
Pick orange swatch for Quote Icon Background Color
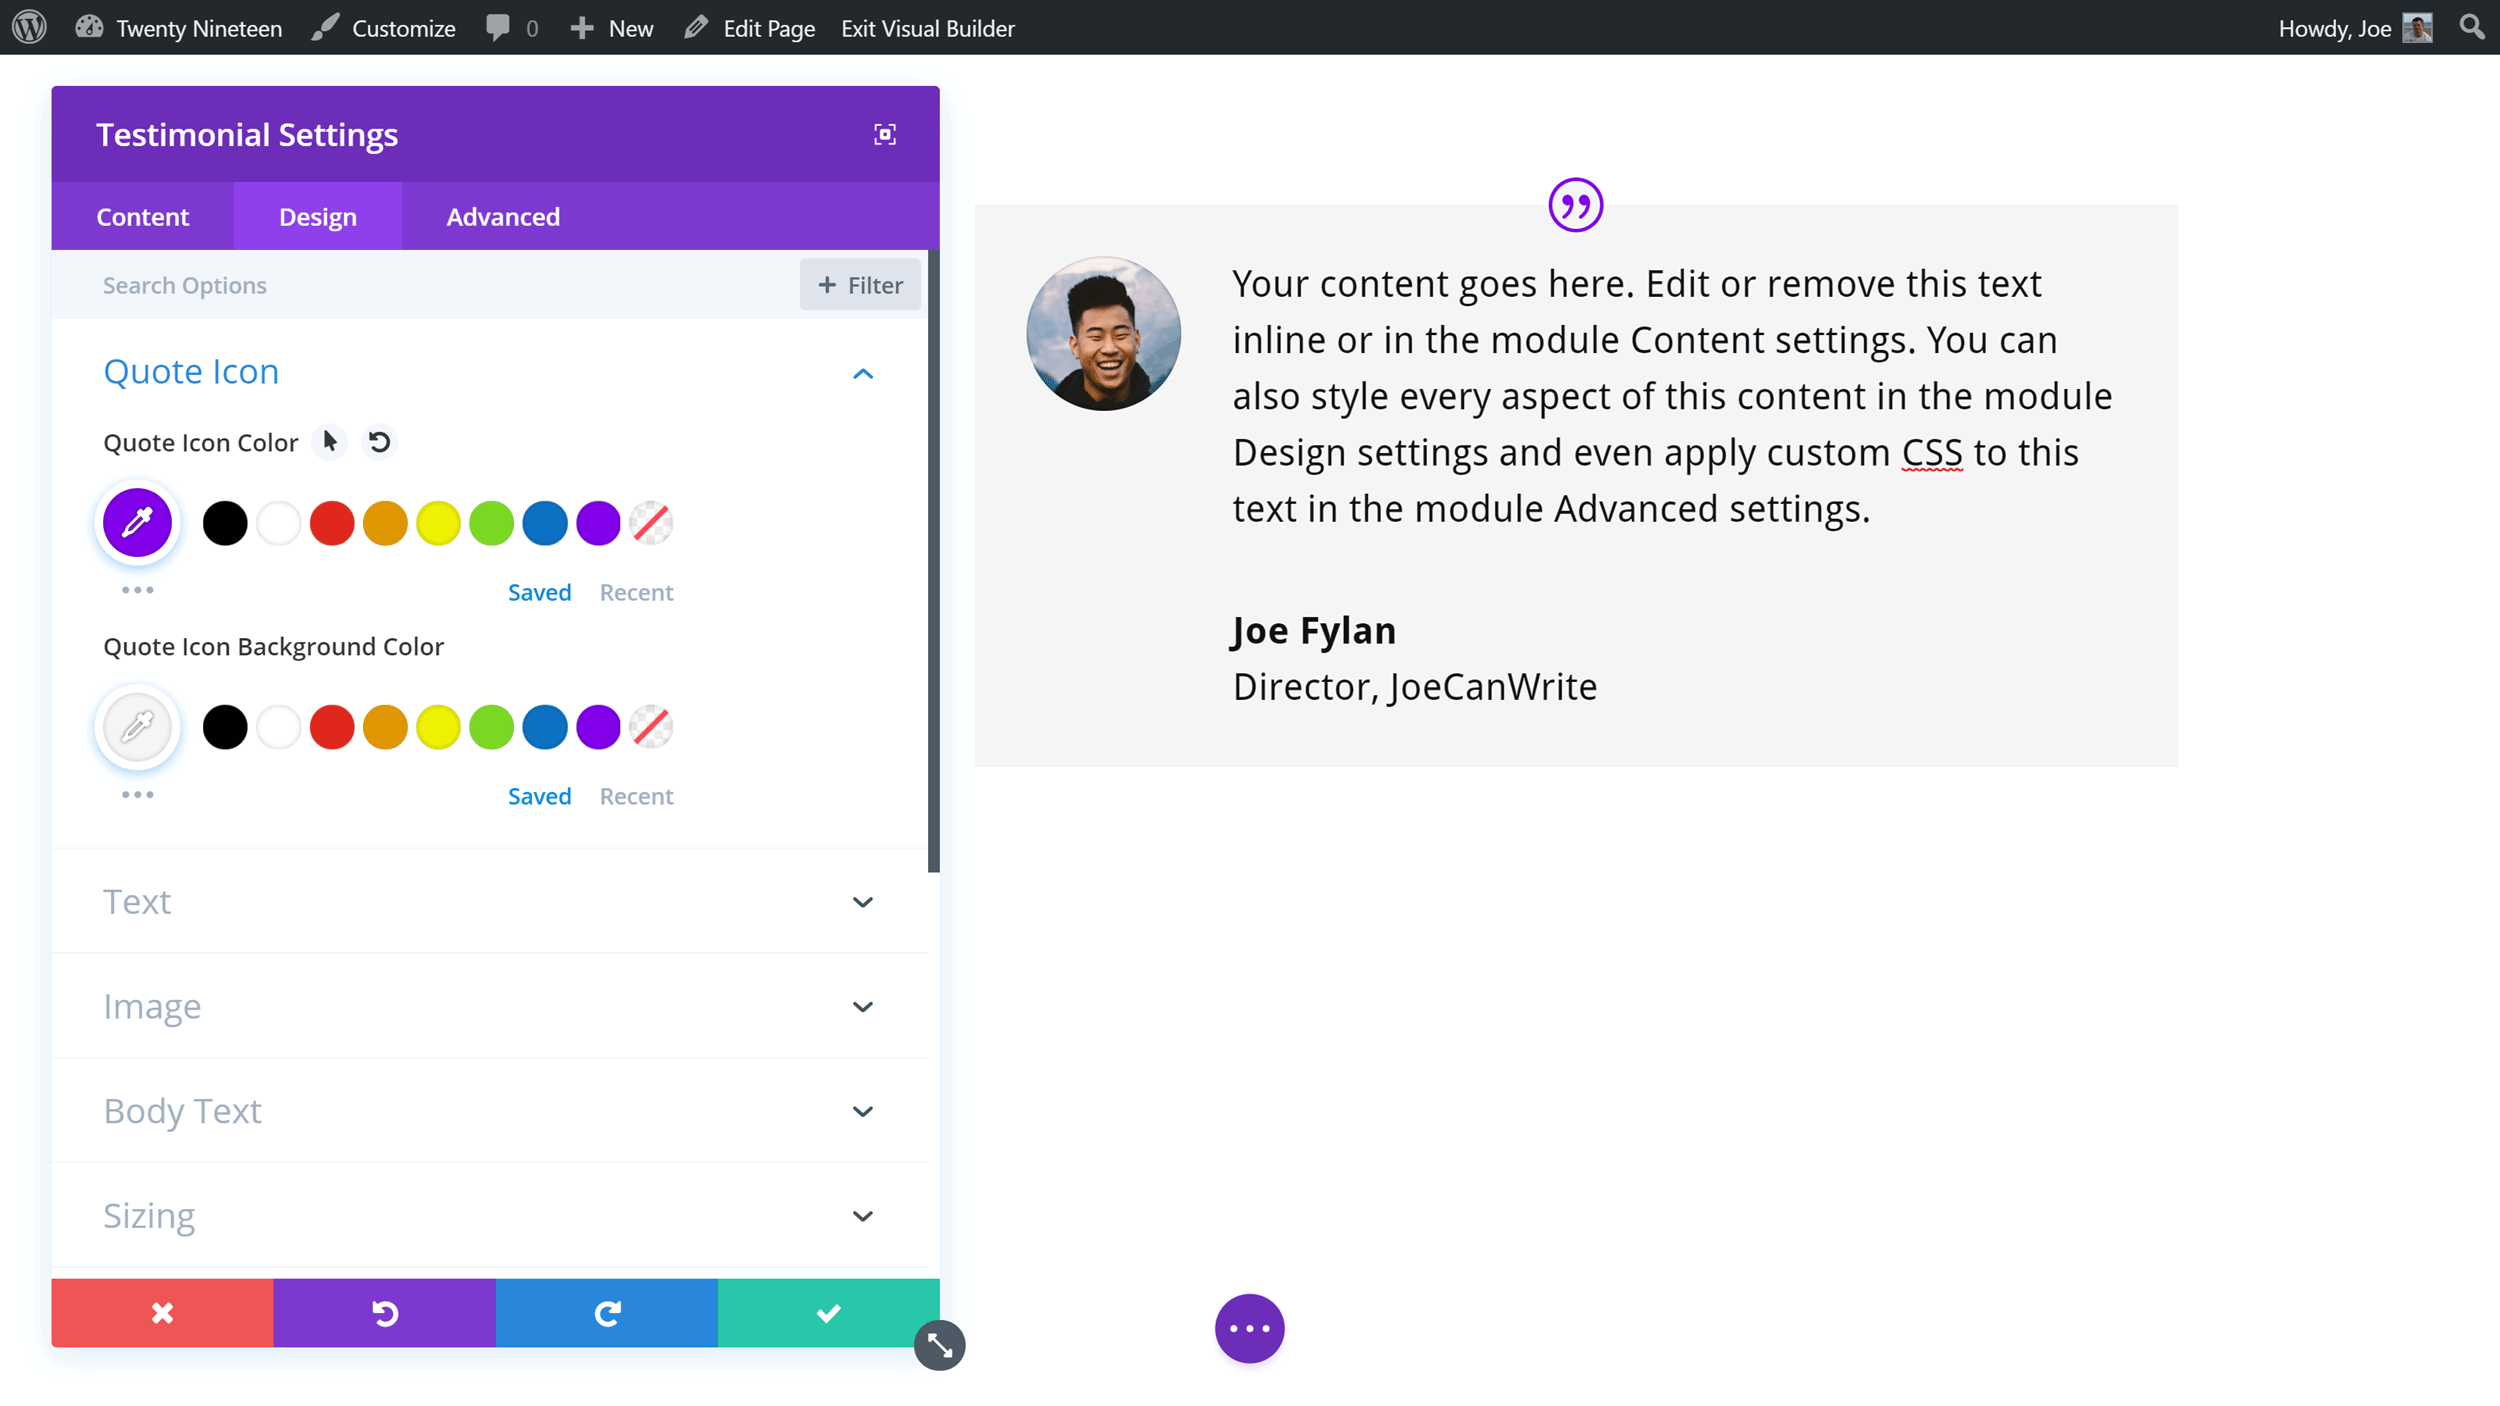click(x=385, y=727)
